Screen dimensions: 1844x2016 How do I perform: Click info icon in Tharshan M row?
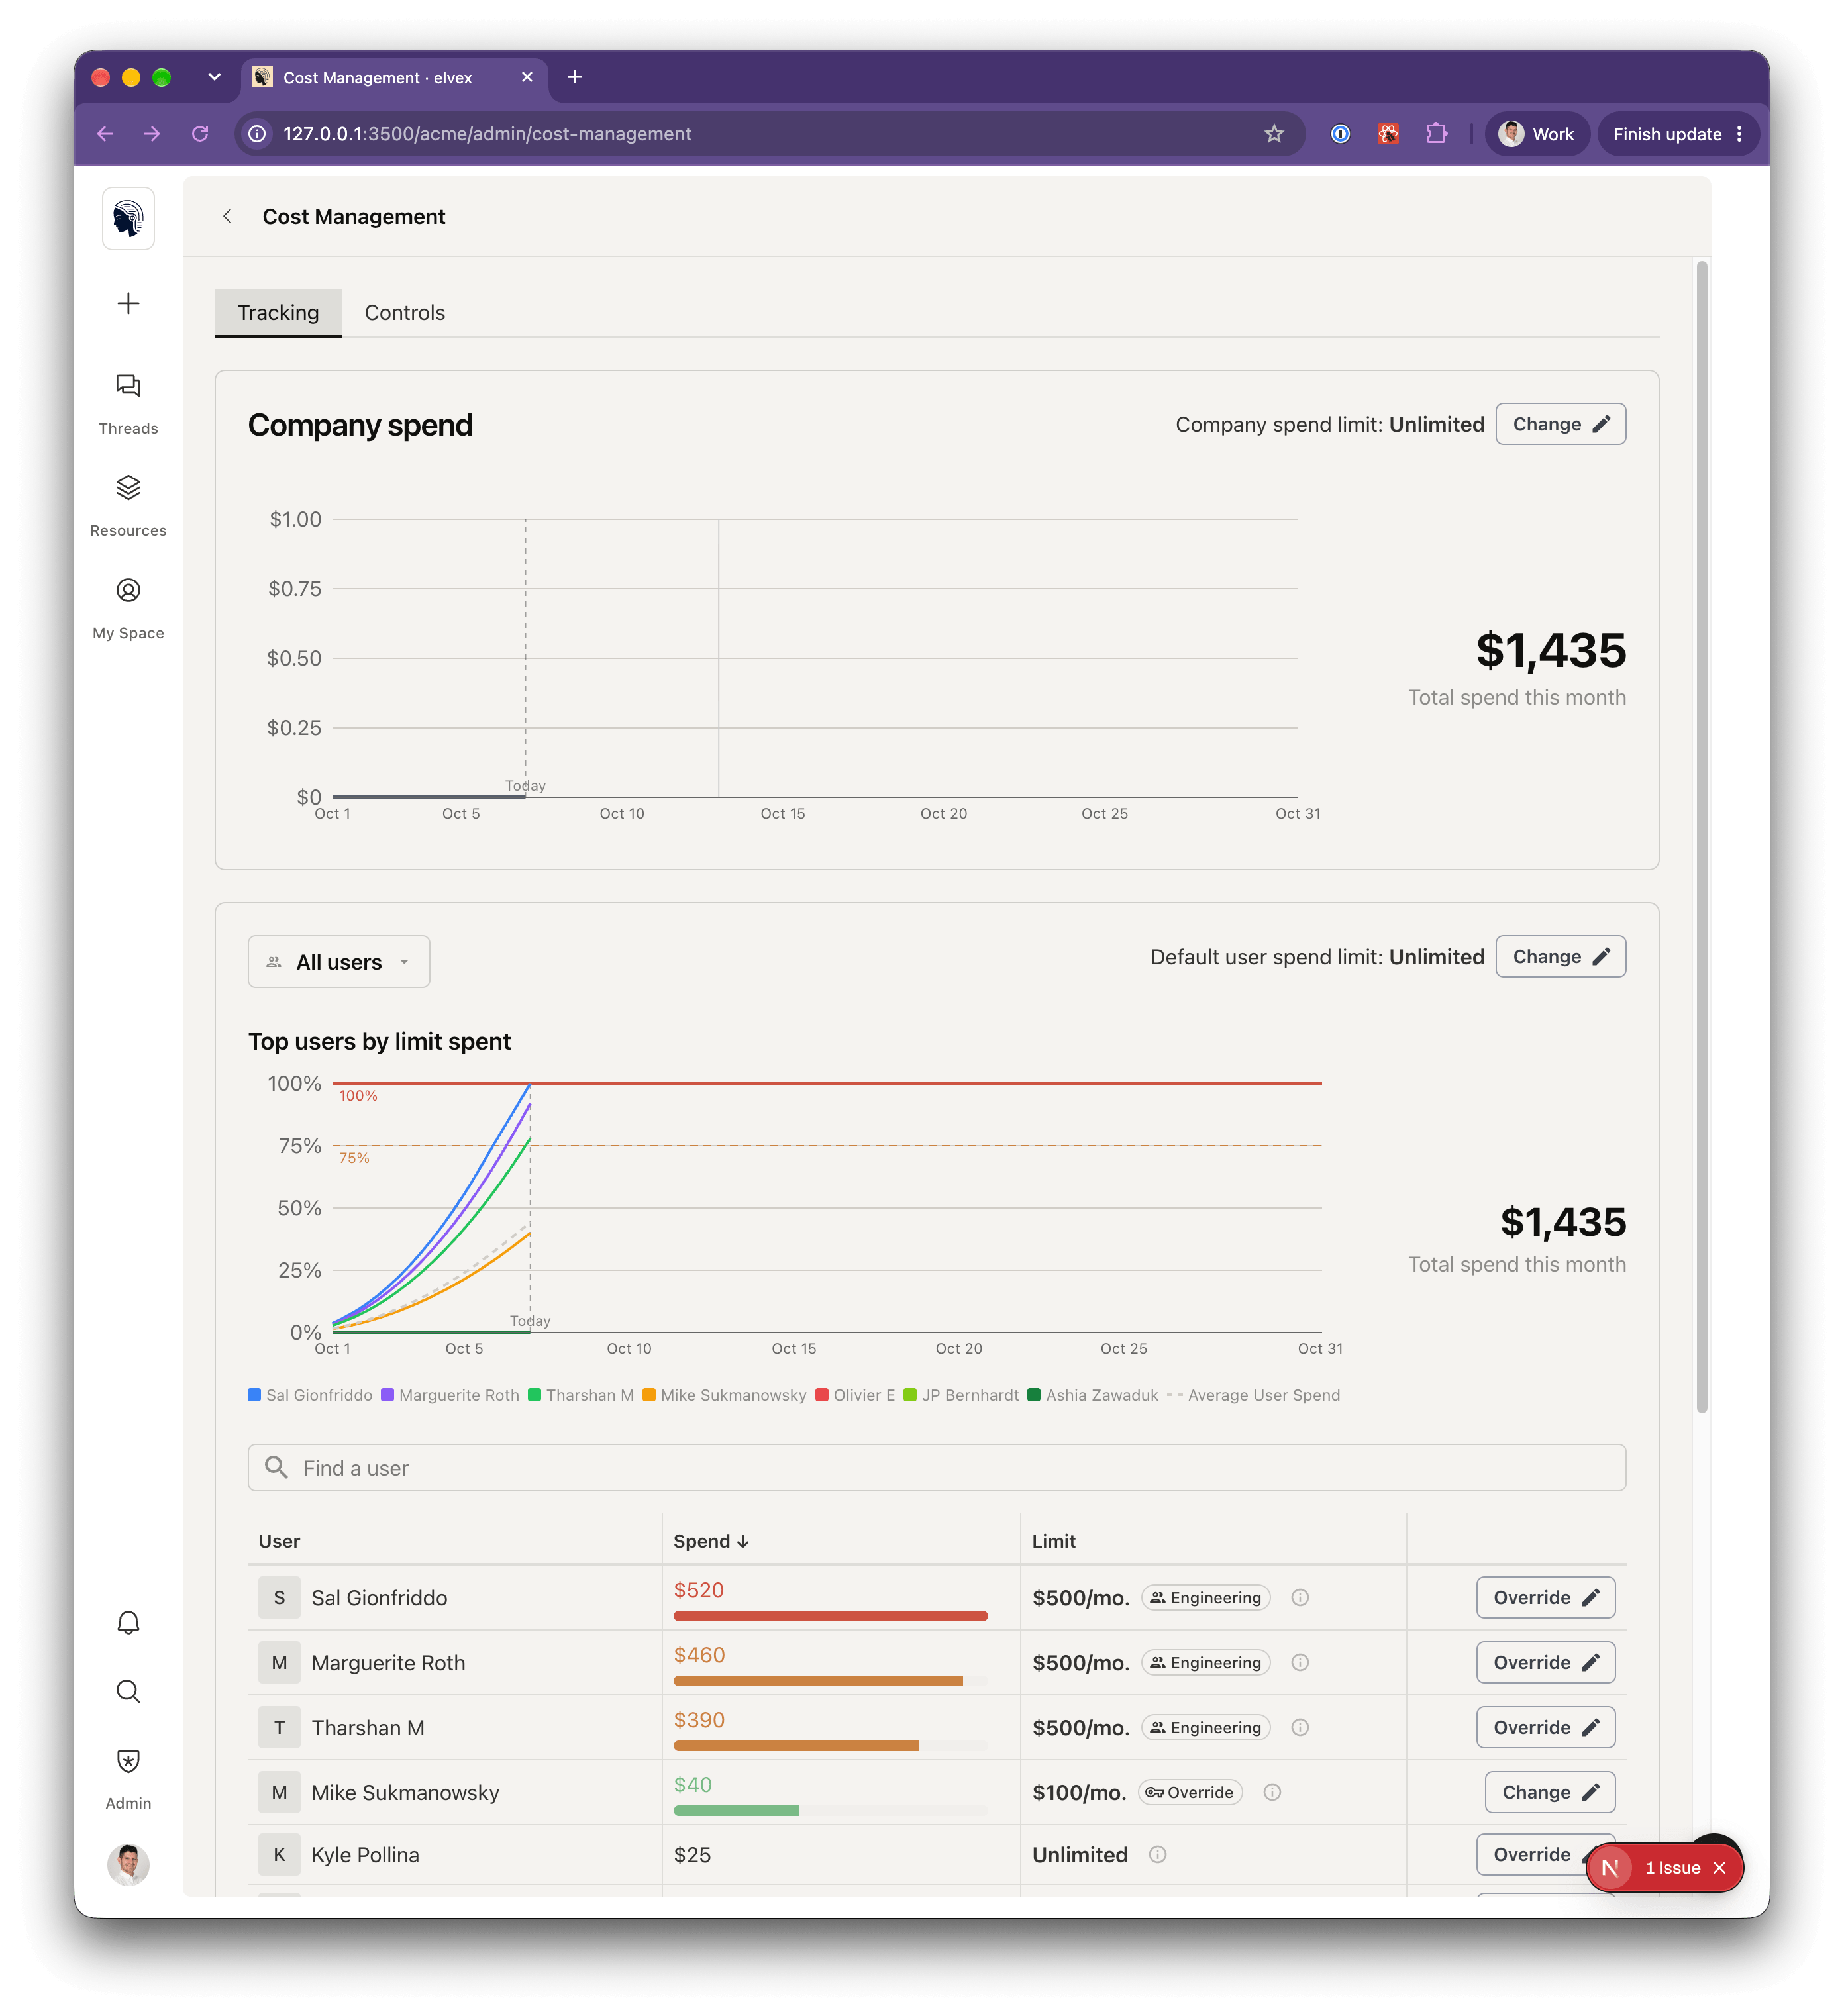point(1300,1727)
